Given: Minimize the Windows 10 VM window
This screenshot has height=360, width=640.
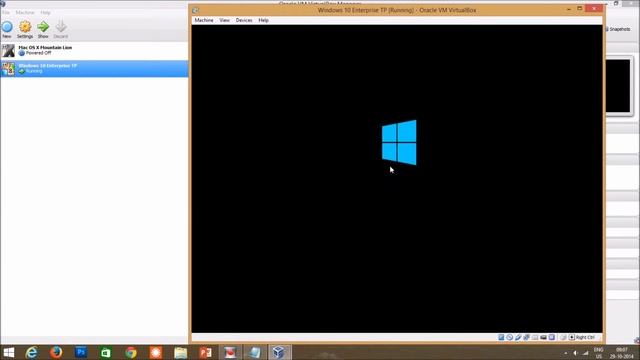Looking at the screenshot, I should [569, 9].
